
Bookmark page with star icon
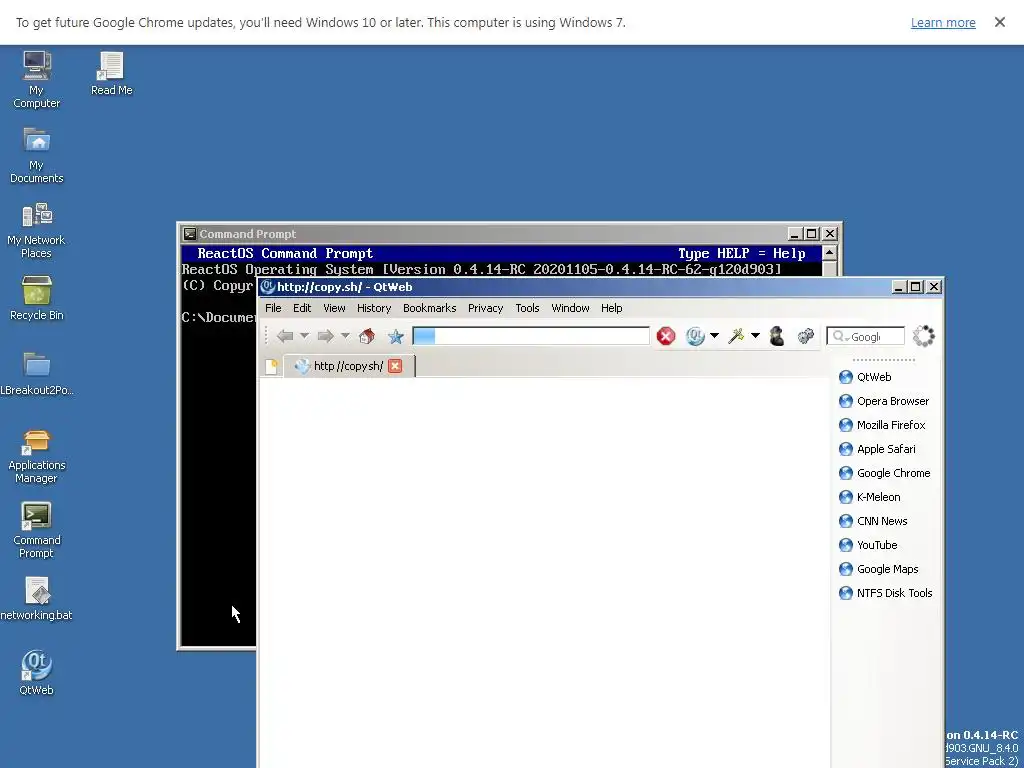coord(396,336)
